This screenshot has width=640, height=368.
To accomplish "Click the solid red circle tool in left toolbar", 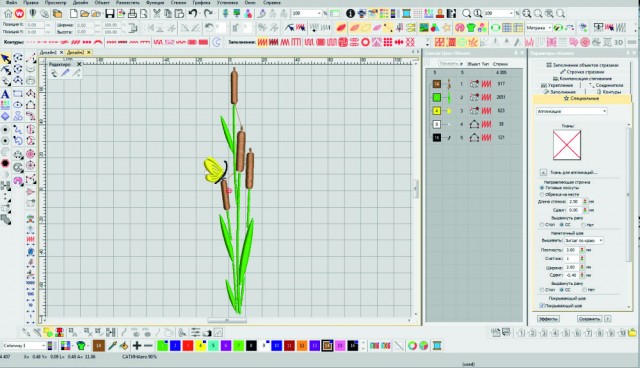I will 5,164.
